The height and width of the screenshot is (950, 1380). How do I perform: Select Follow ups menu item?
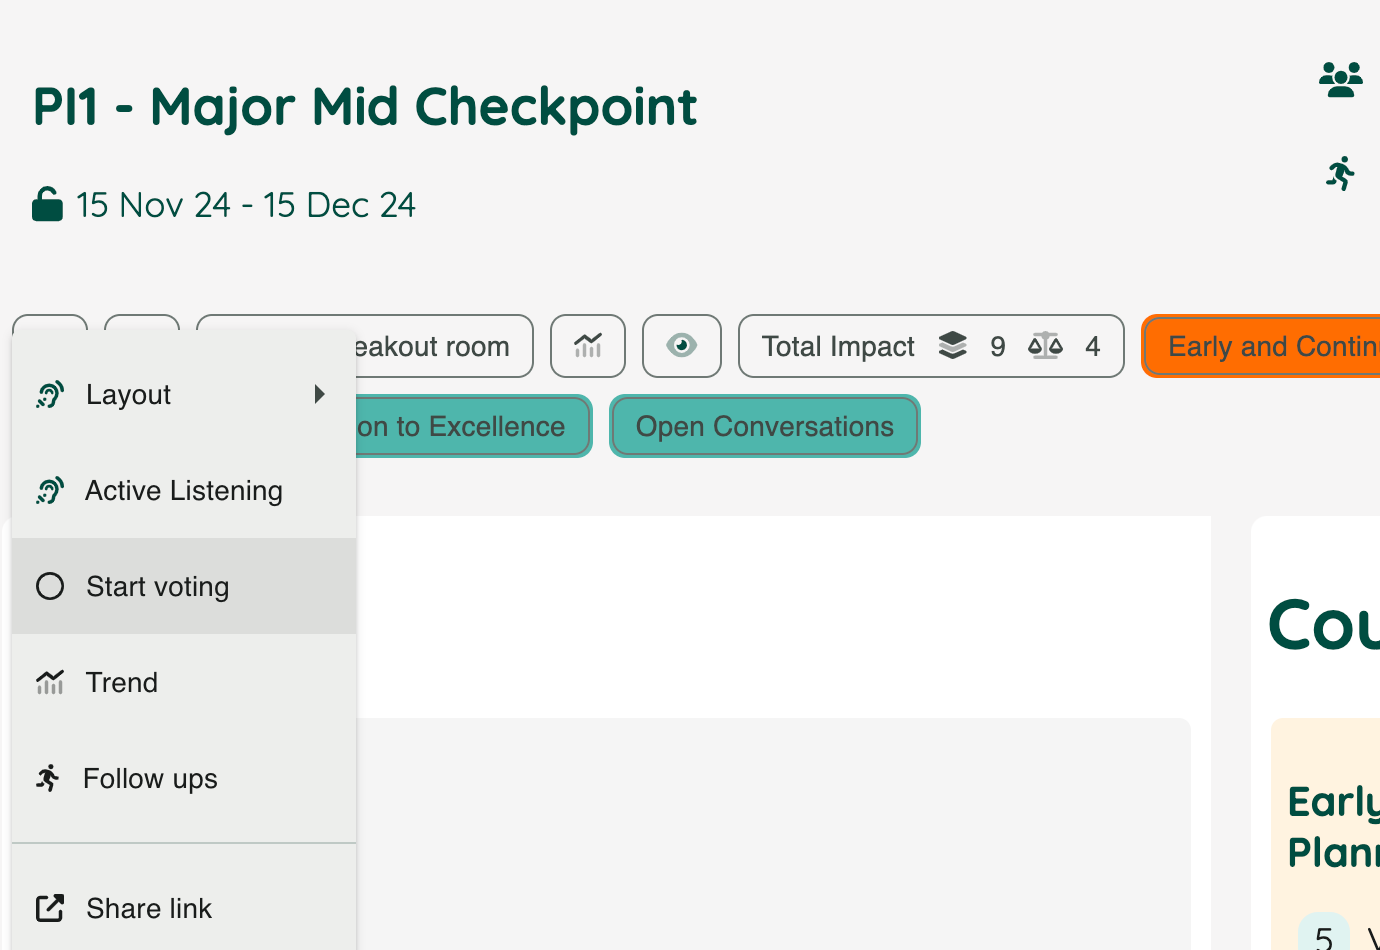pos(184,778)
